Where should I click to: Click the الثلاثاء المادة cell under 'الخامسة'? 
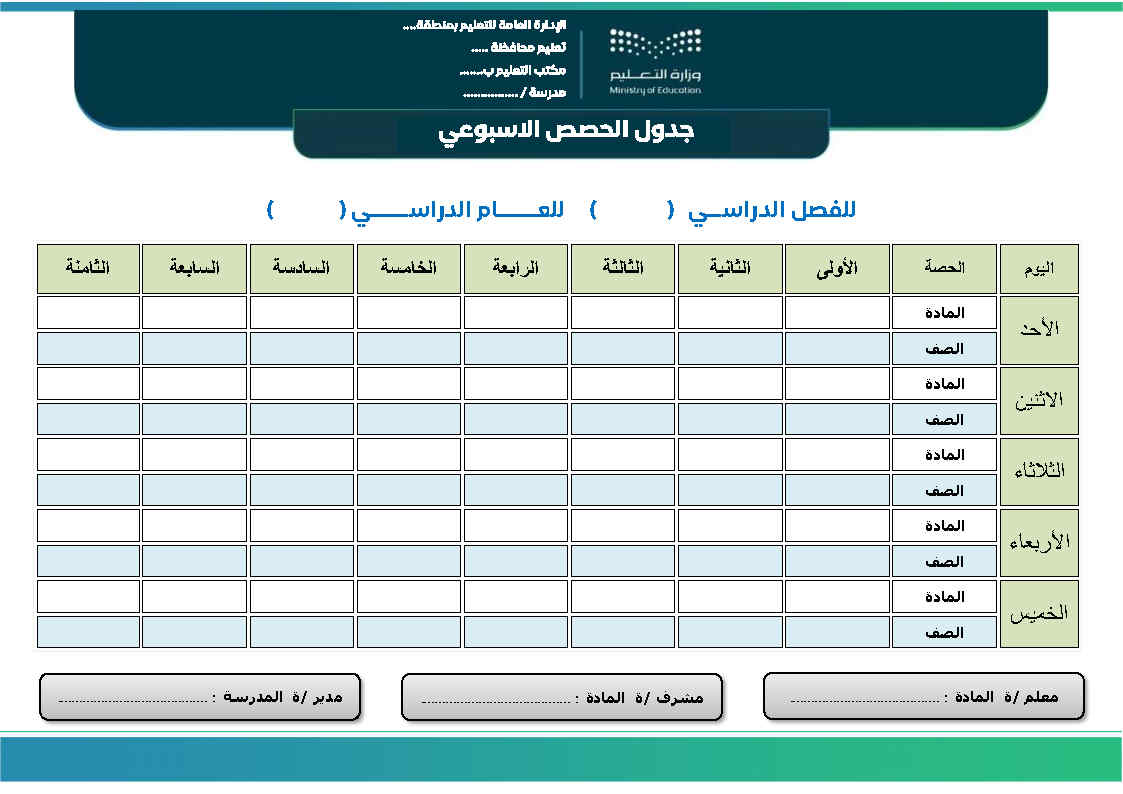click(408, 455)
